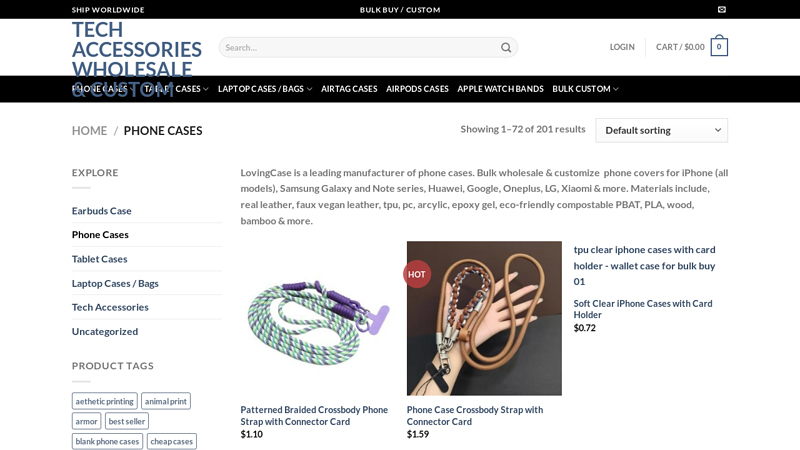Focus the Search input field

coord(360,47)
